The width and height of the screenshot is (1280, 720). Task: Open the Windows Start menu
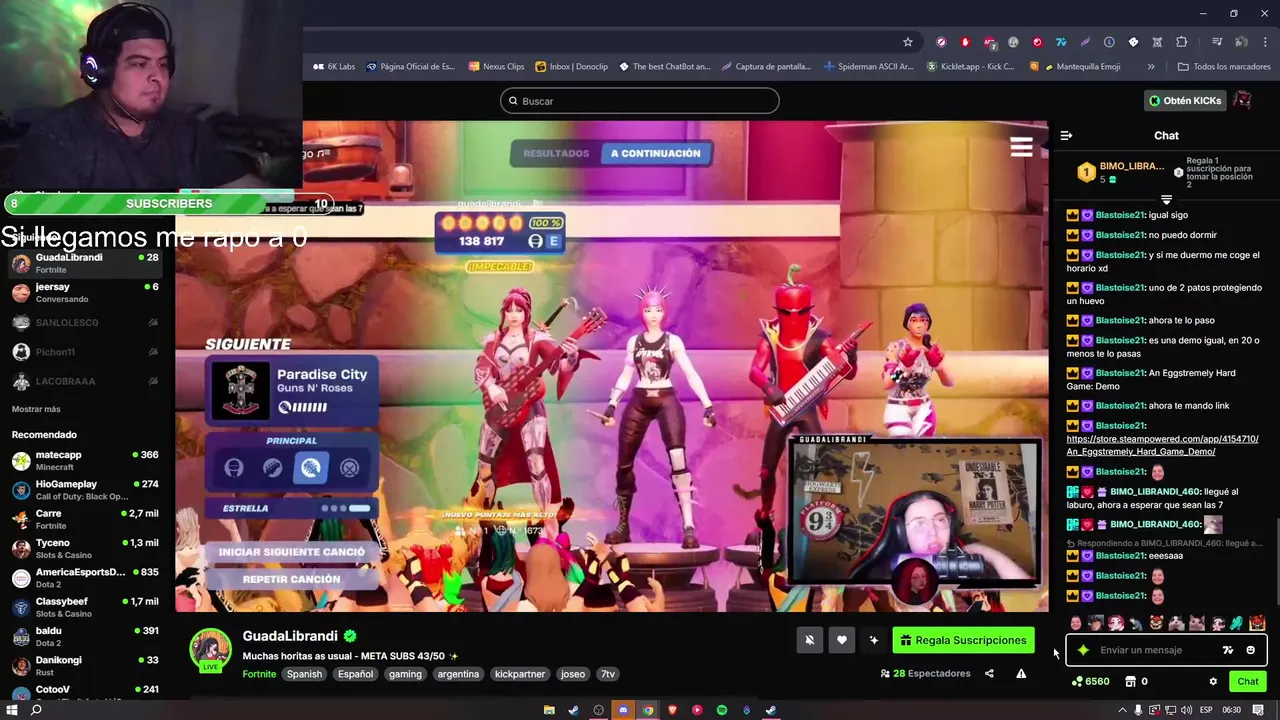click(x=12, y=710)
